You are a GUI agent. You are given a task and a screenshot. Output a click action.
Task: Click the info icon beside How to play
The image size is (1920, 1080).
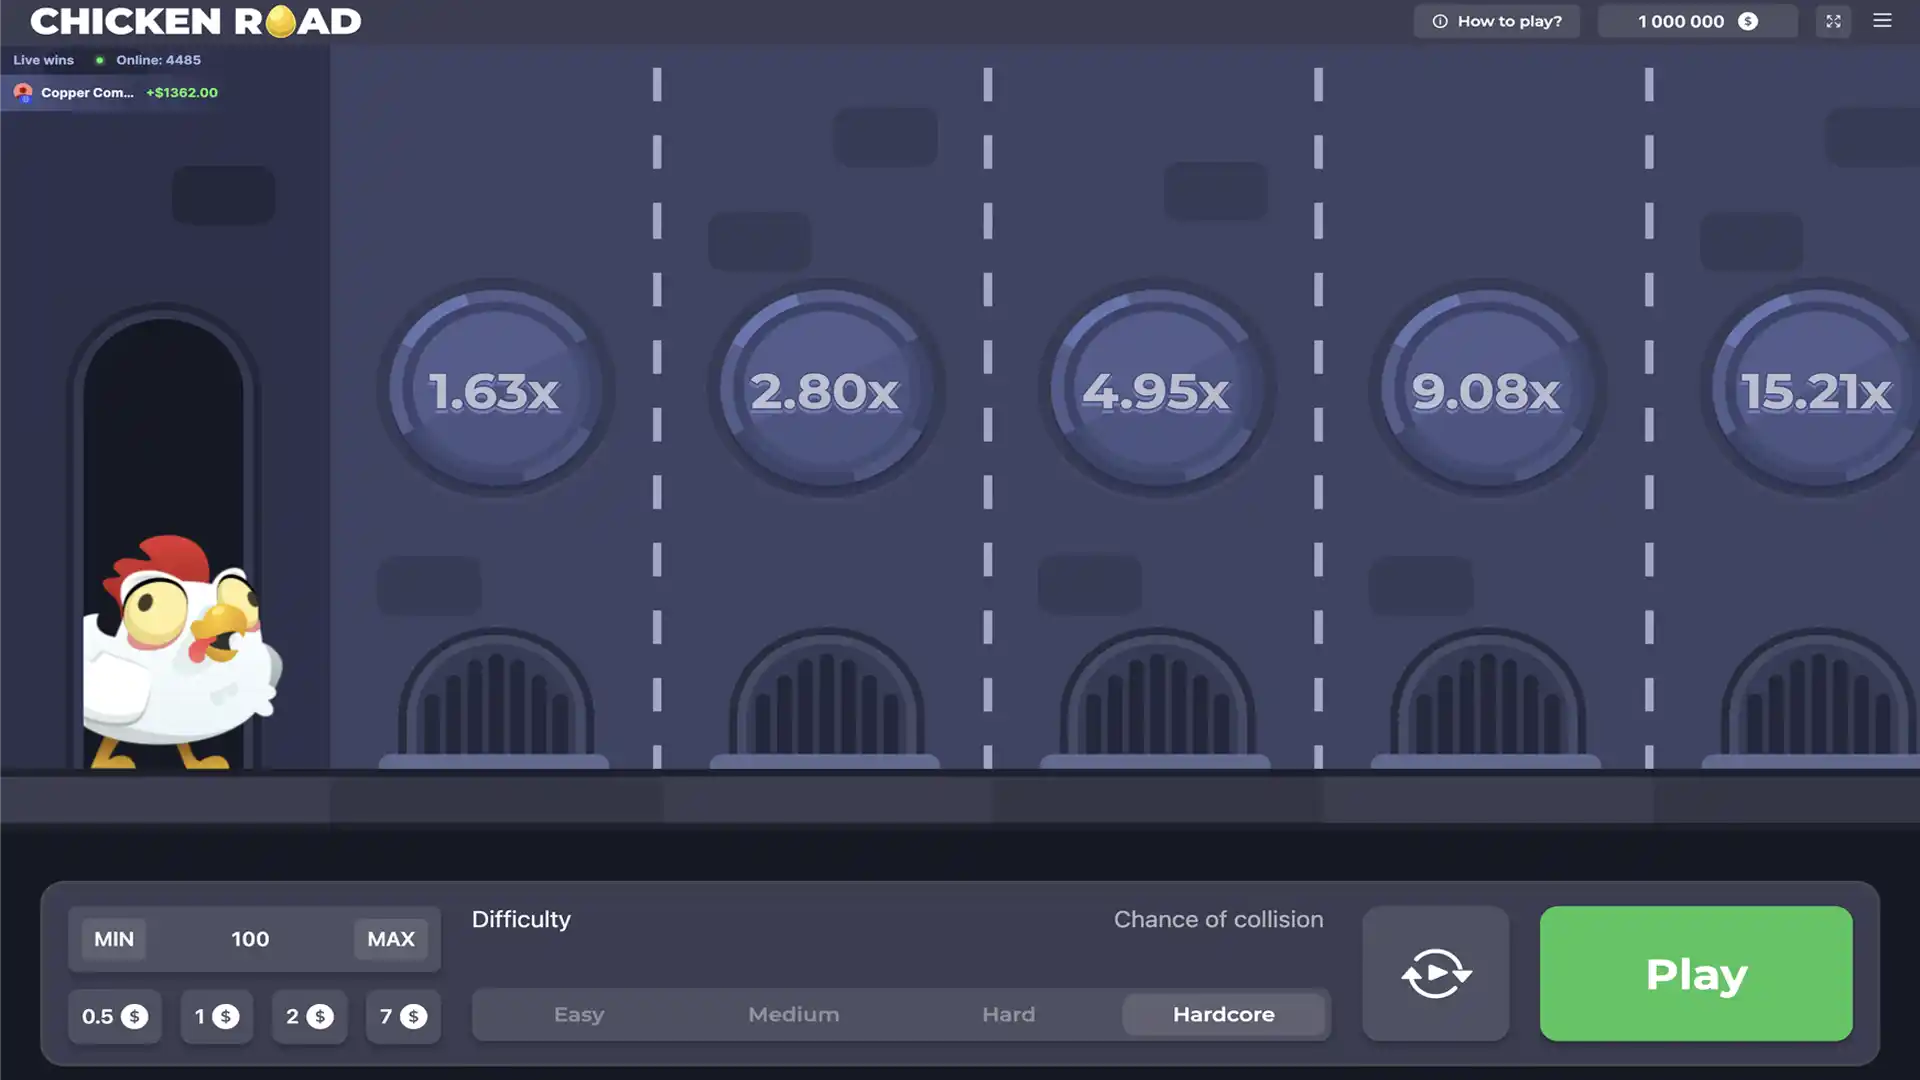click(x=1440, y=21)
